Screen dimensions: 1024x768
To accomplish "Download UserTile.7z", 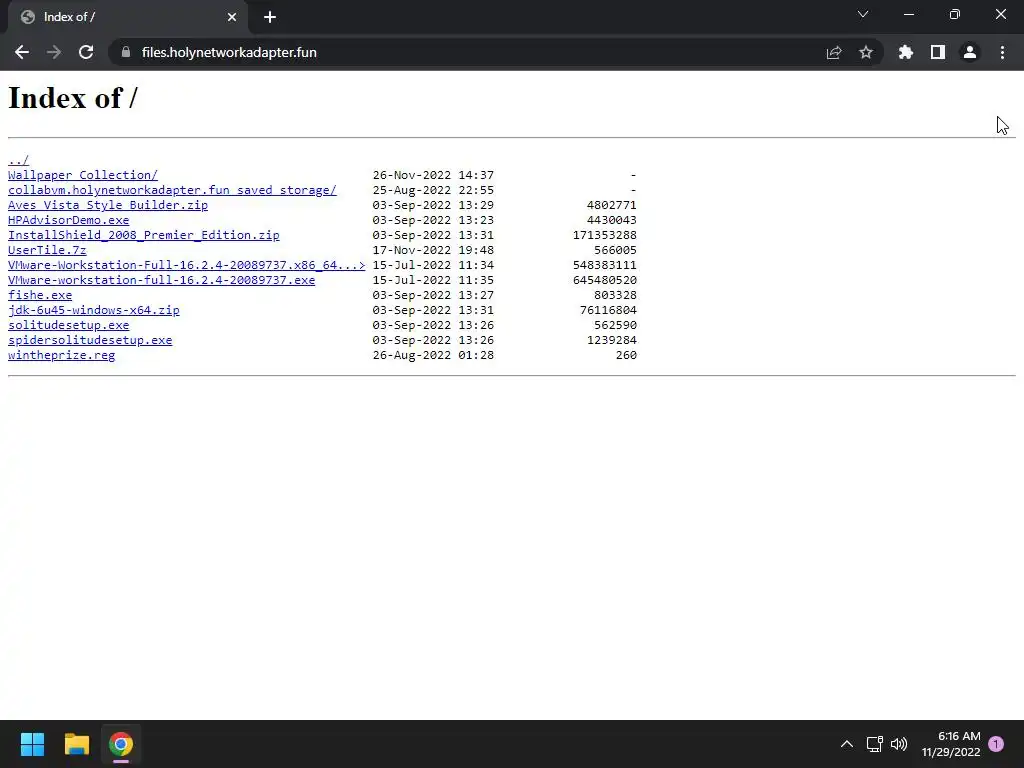I will [x=47, y=250].
